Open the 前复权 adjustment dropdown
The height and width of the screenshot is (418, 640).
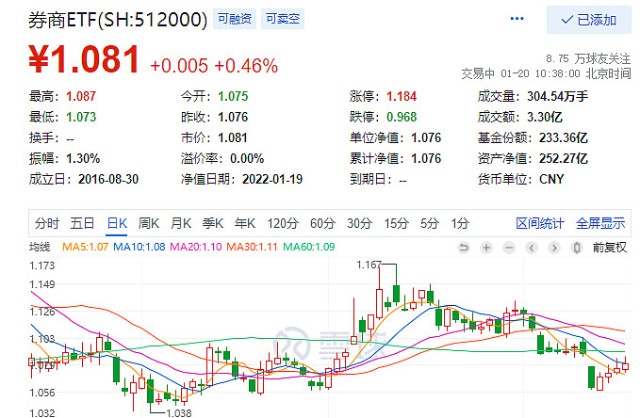[609, 247]
